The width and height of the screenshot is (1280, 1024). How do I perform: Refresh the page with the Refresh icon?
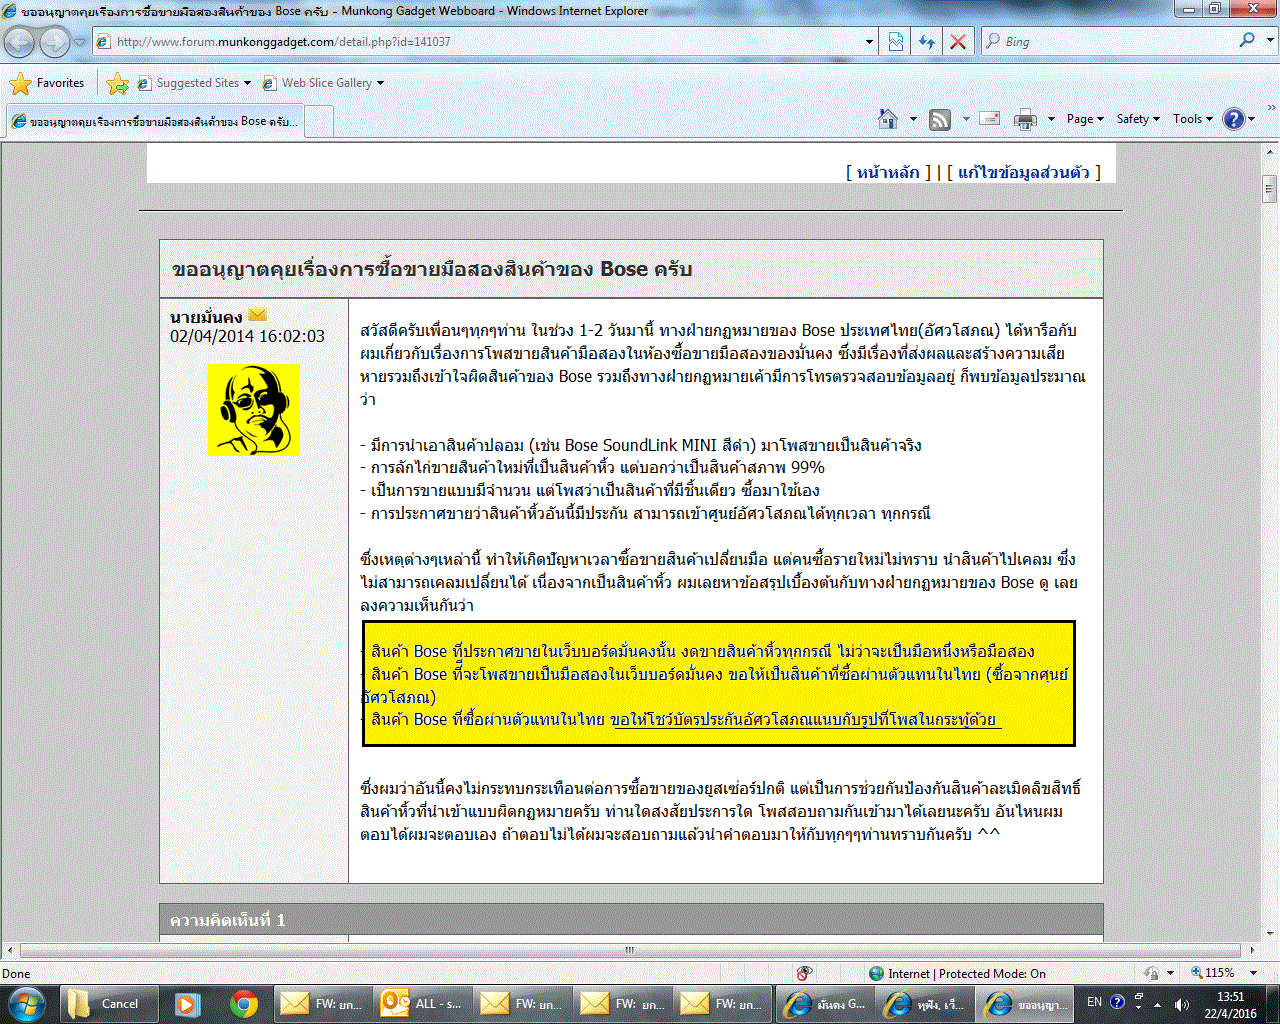point(927,42)
